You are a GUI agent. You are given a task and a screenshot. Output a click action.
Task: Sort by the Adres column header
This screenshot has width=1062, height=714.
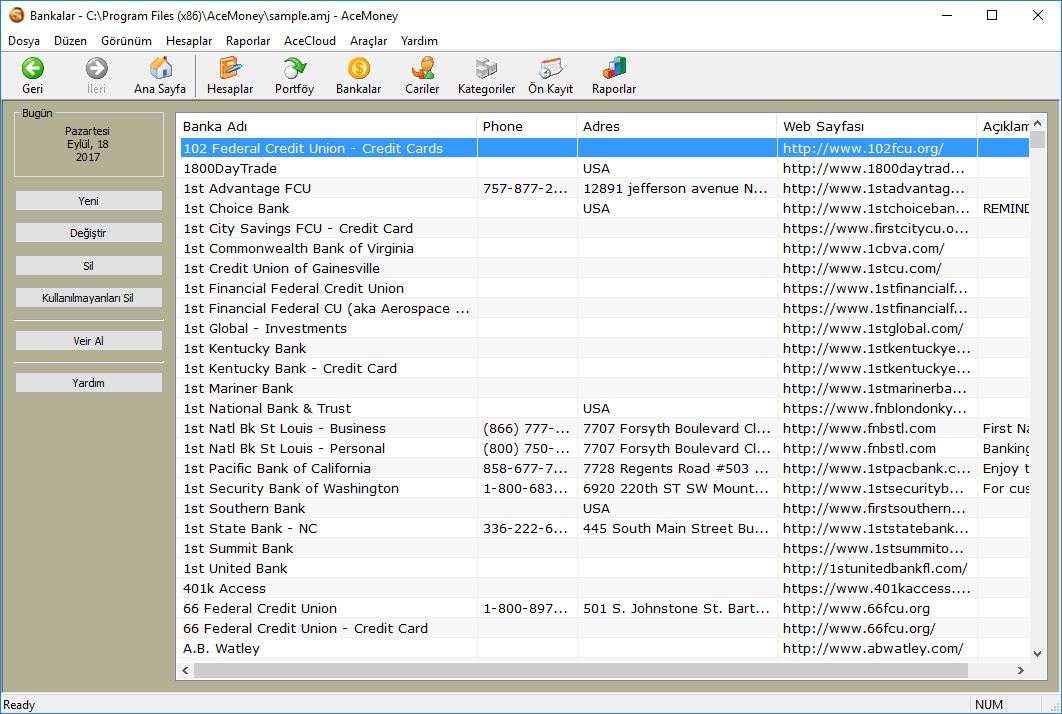[677, 126]
